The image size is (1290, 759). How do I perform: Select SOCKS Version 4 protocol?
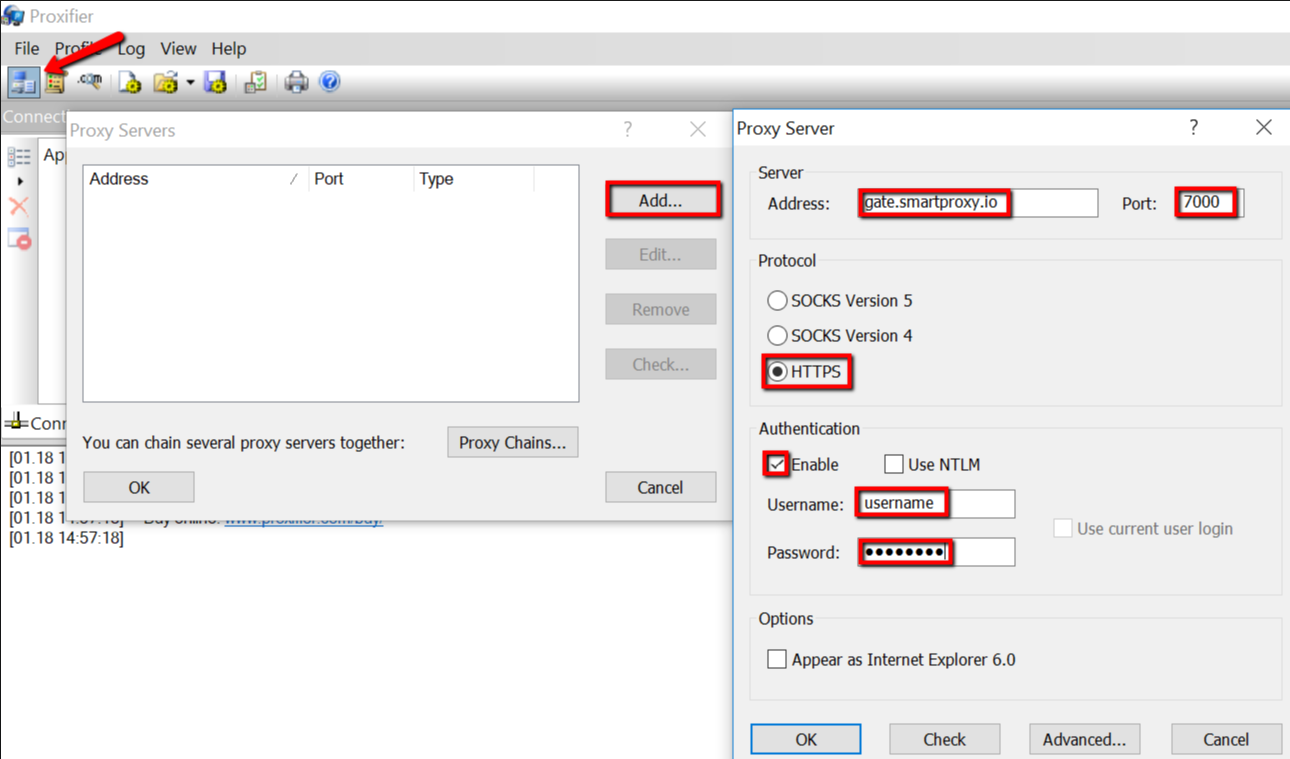[x=777, y=335]
